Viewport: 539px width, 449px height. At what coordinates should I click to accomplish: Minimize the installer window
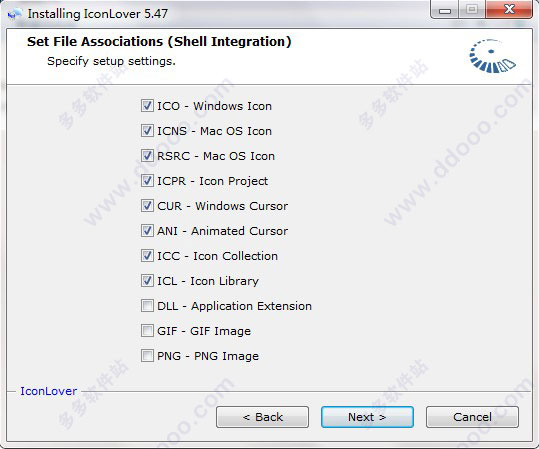point(444,10)
